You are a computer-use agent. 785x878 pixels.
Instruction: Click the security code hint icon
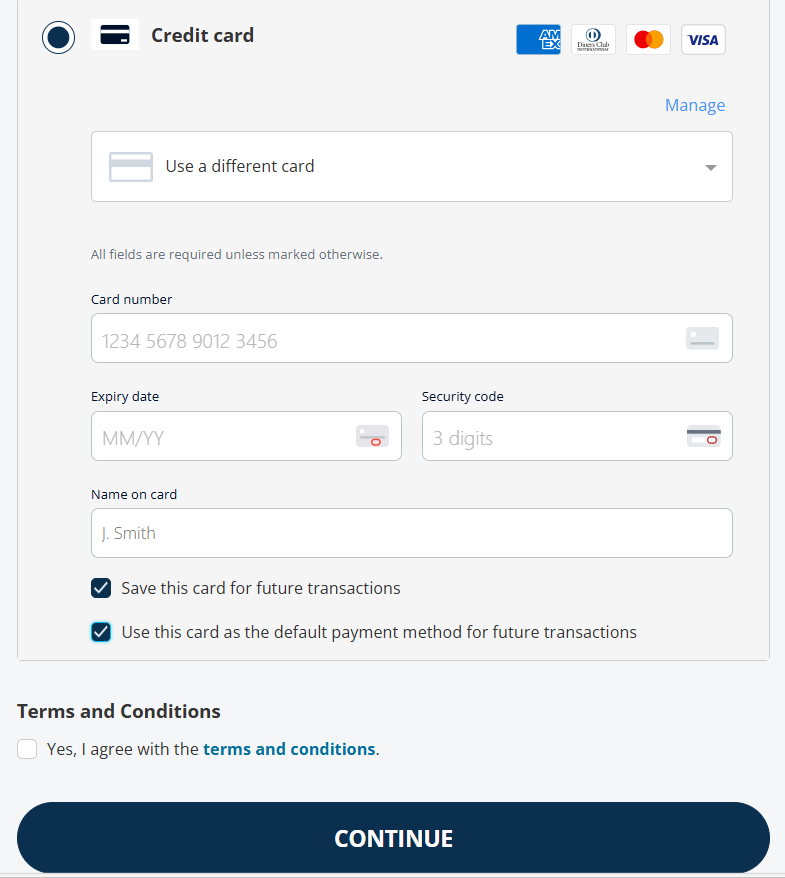click(x=703, y=436)
